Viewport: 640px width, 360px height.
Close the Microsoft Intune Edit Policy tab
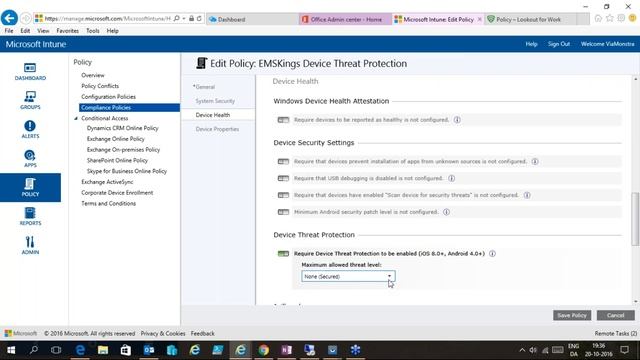[480, 19]
